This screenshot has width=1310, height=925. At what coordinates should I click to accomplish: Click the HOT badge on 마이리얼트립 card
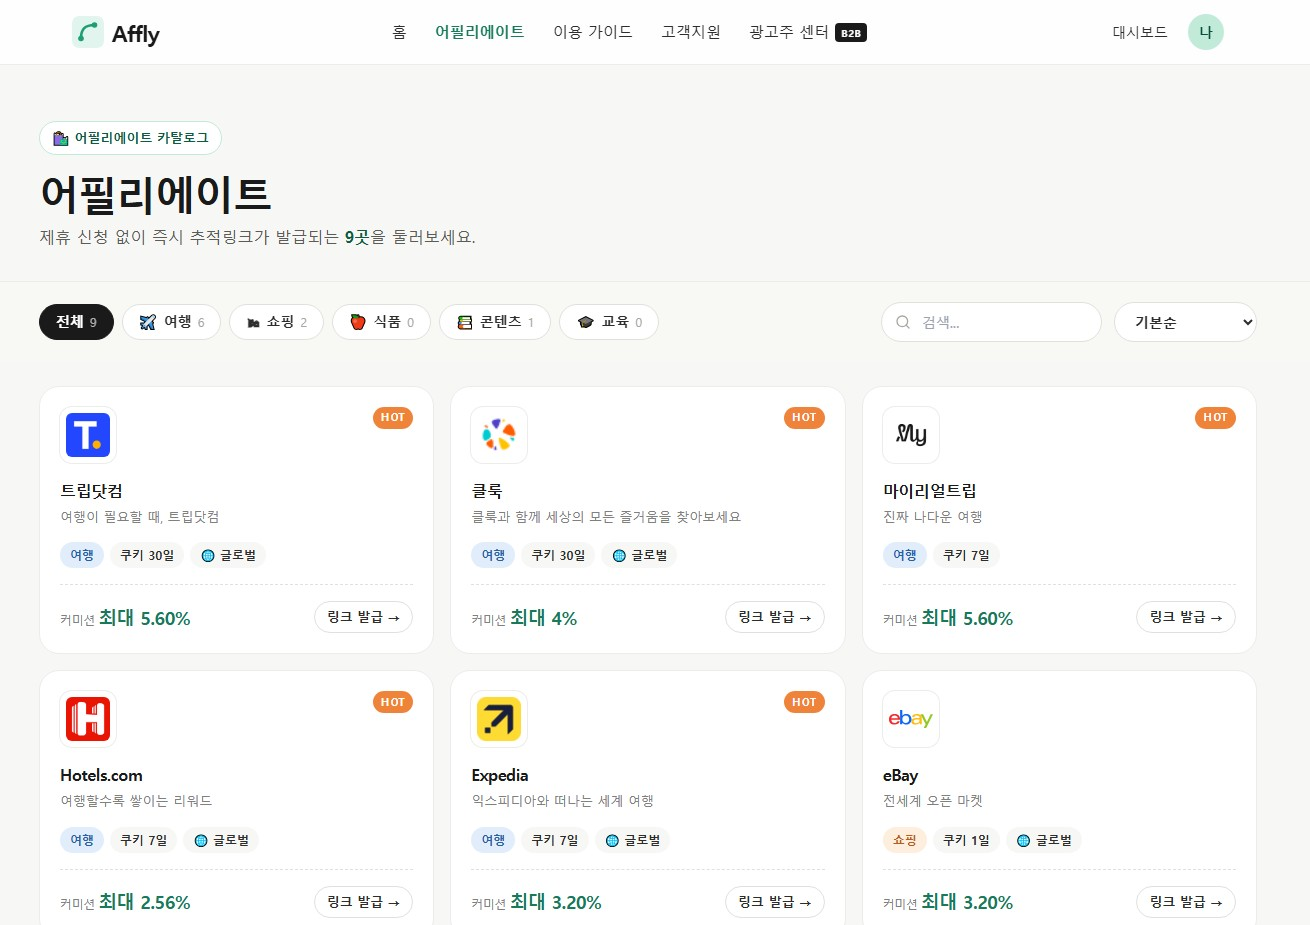click(1215, 417)
